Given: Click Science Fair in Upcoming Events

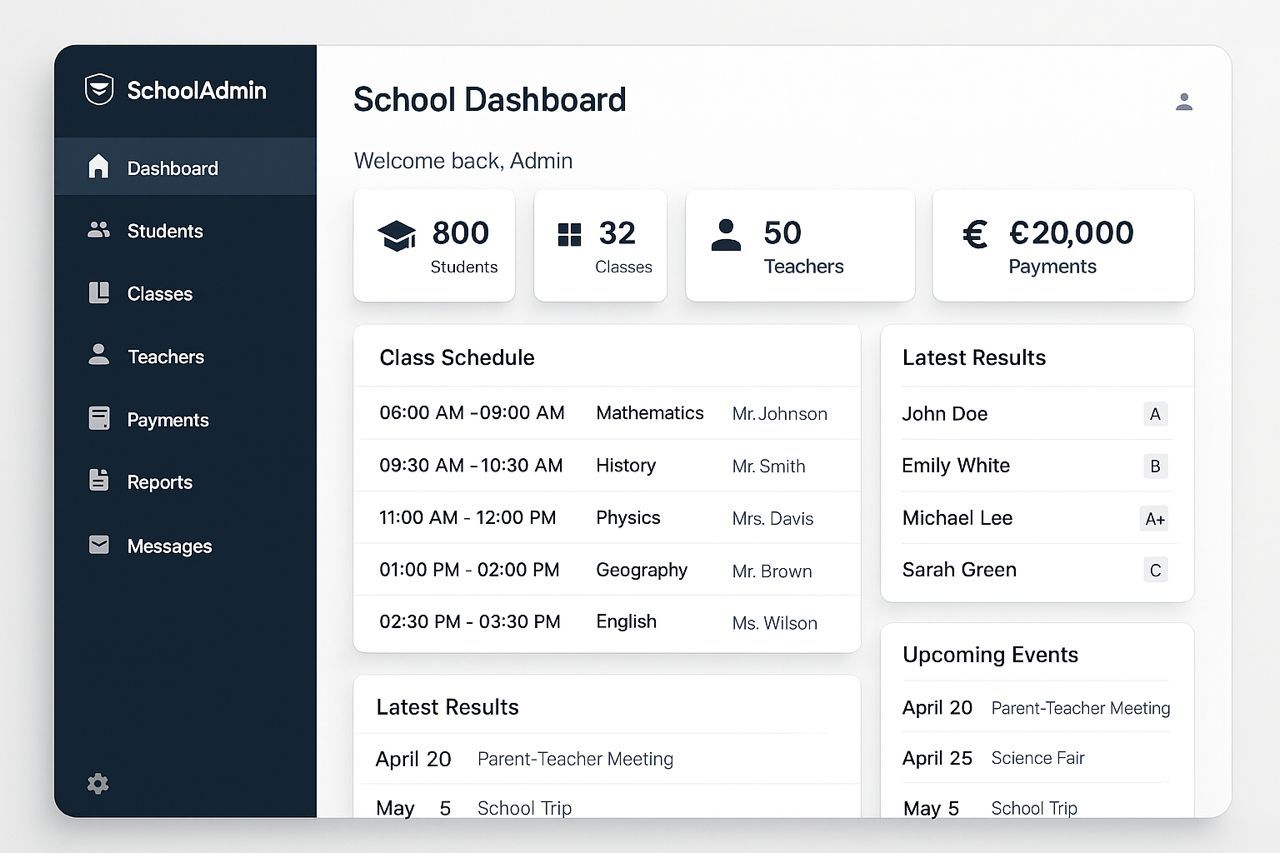Looking at the screenshot, I should coord(1038,758).
